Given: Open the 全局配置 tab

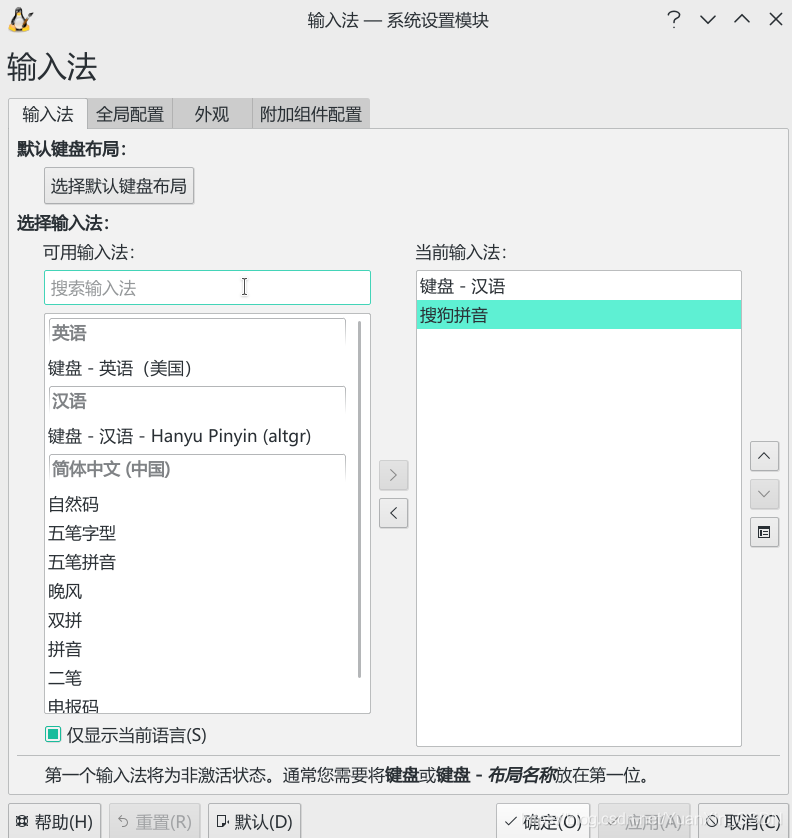Looking at the screenshot, I should click(x=130, y=114).
